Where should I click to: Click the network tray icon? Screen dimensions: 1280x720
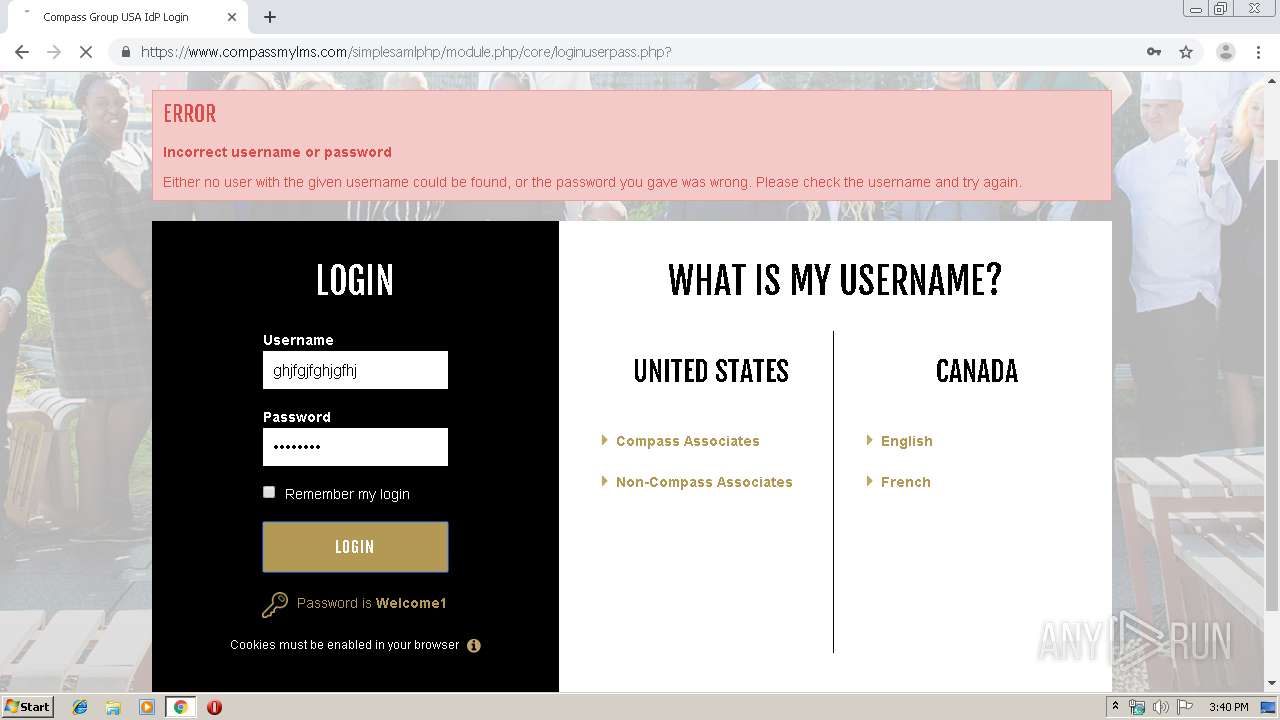[x=1137, y=707]
